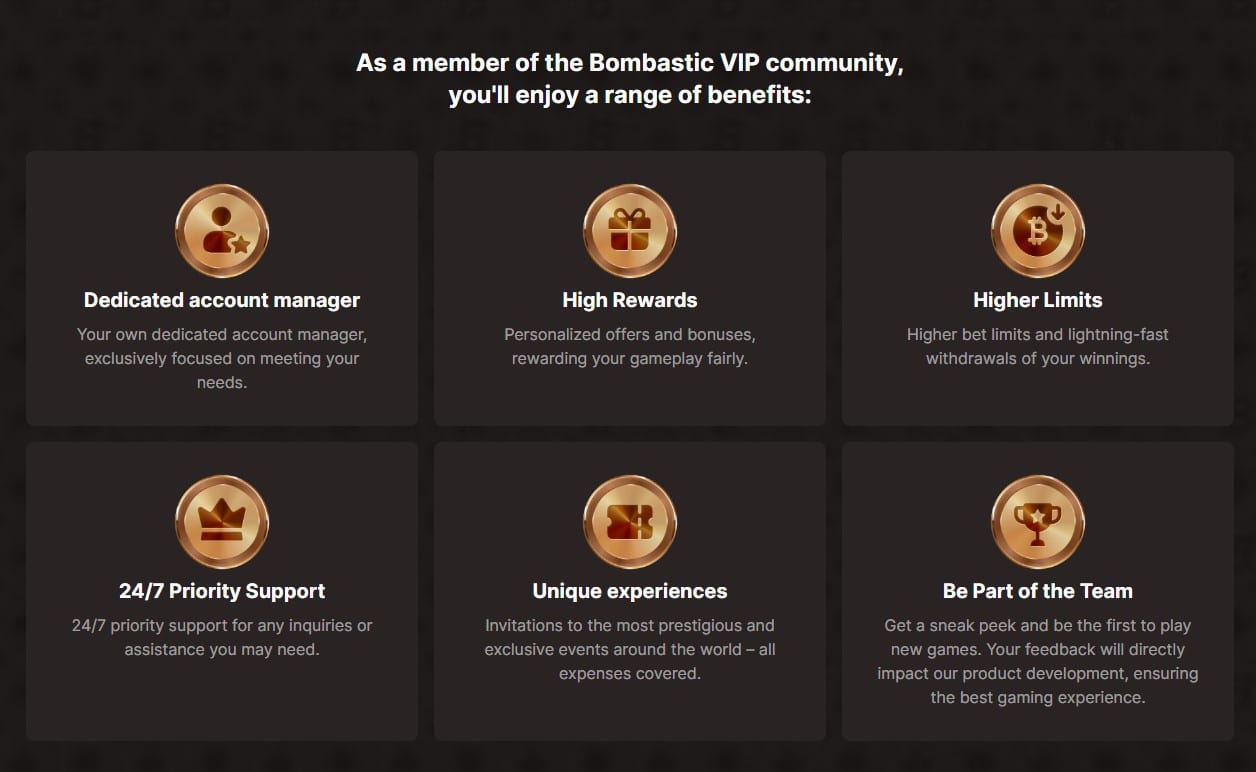Image resolution: width=1256 pixels, height=772 pixels.
Task: Select the "Be Part of the Team" heading
Action: point(1038,591)
